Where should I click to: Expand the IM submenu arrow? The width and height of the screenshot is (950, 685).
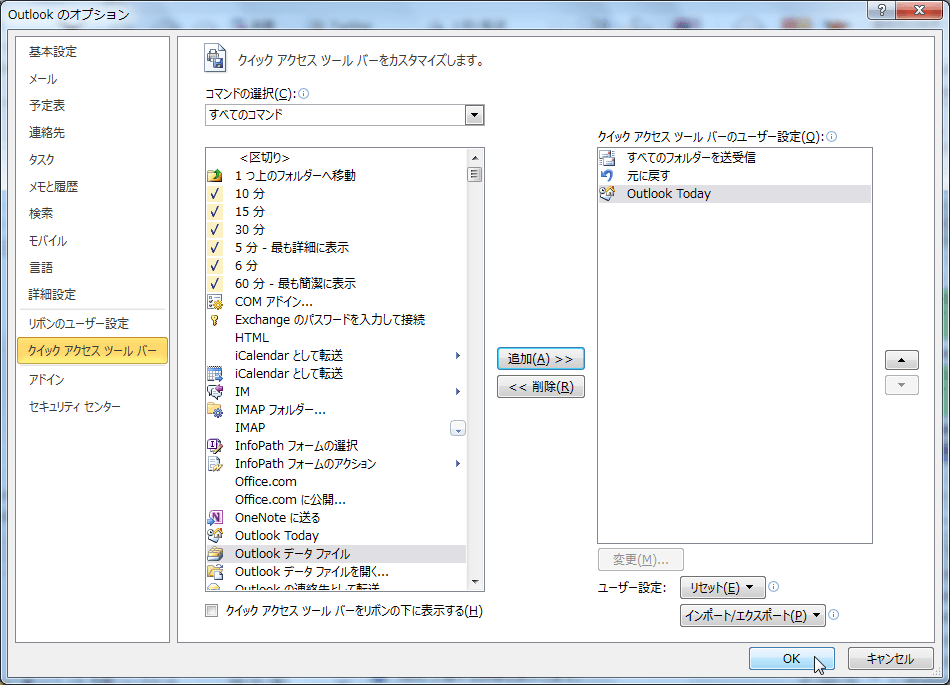(x=458, y=392)
